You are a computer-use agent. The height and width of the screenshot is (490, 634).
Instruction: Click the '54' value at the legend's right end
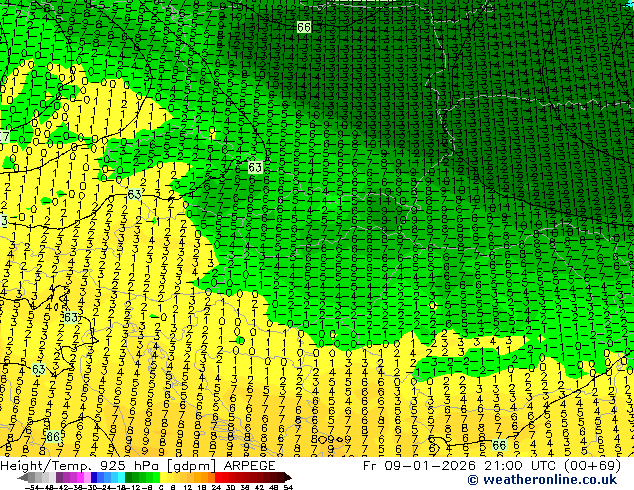click(288, 487)
